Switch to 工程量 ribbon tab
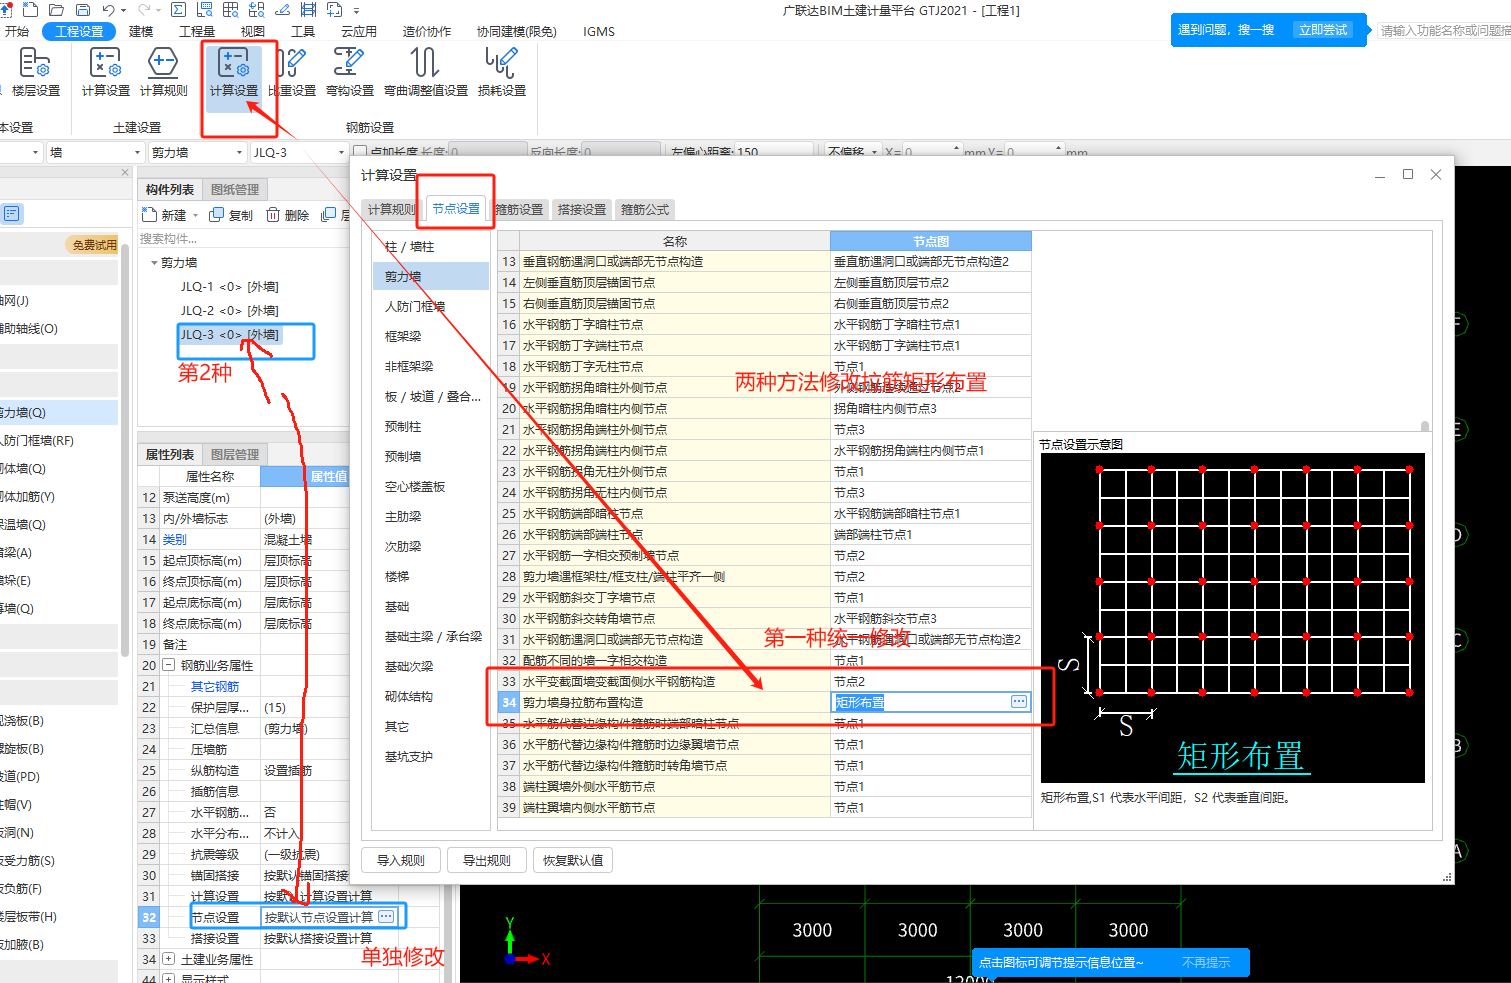The width and height of the screenshot is (1511, 983). coord(197,31)
